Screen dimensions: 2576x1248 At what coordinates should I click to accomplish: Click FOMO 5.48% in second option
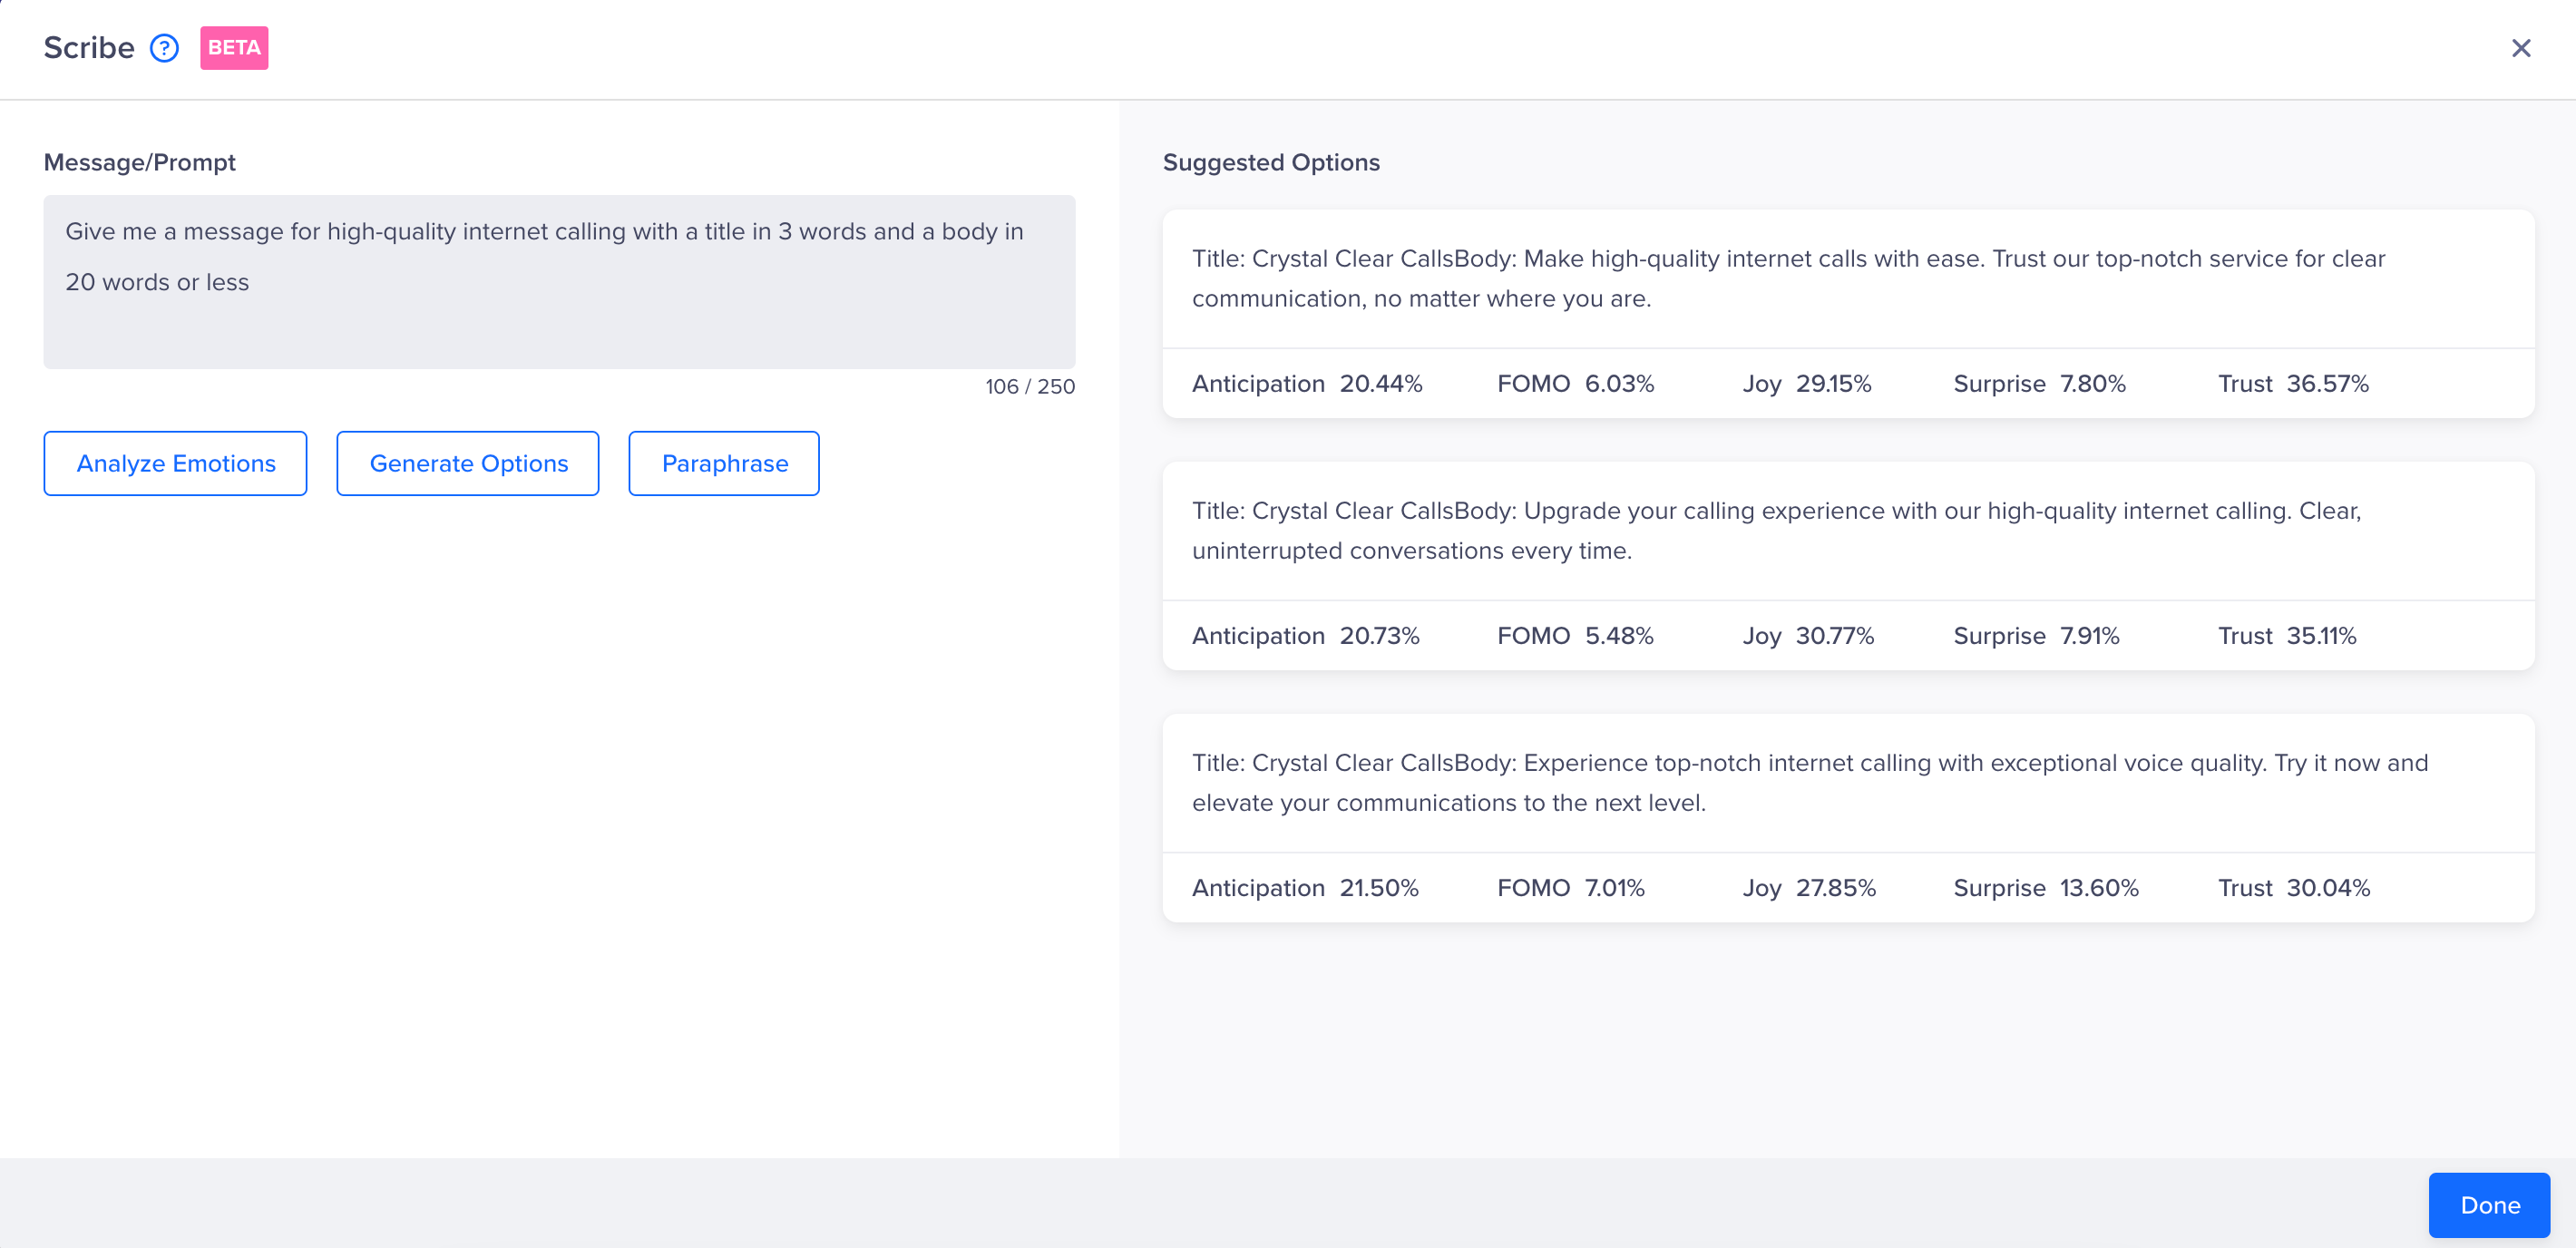1574,636
